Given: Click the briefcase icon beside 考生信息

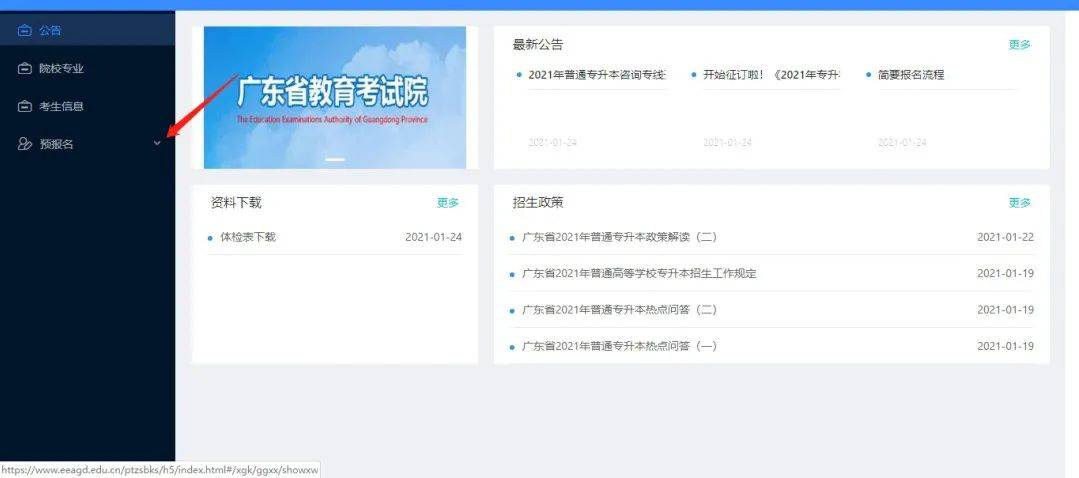Looking at the screenshot, I should tap(25, 106).
